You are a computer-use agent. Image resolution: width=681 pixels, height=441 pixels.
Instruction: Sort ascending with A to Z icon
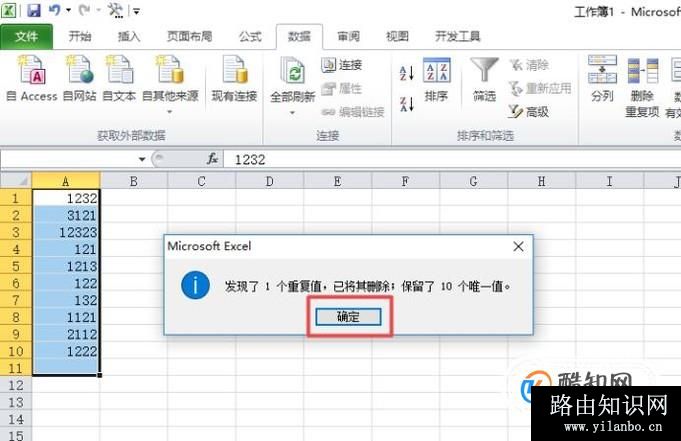(x=407, y=73)
